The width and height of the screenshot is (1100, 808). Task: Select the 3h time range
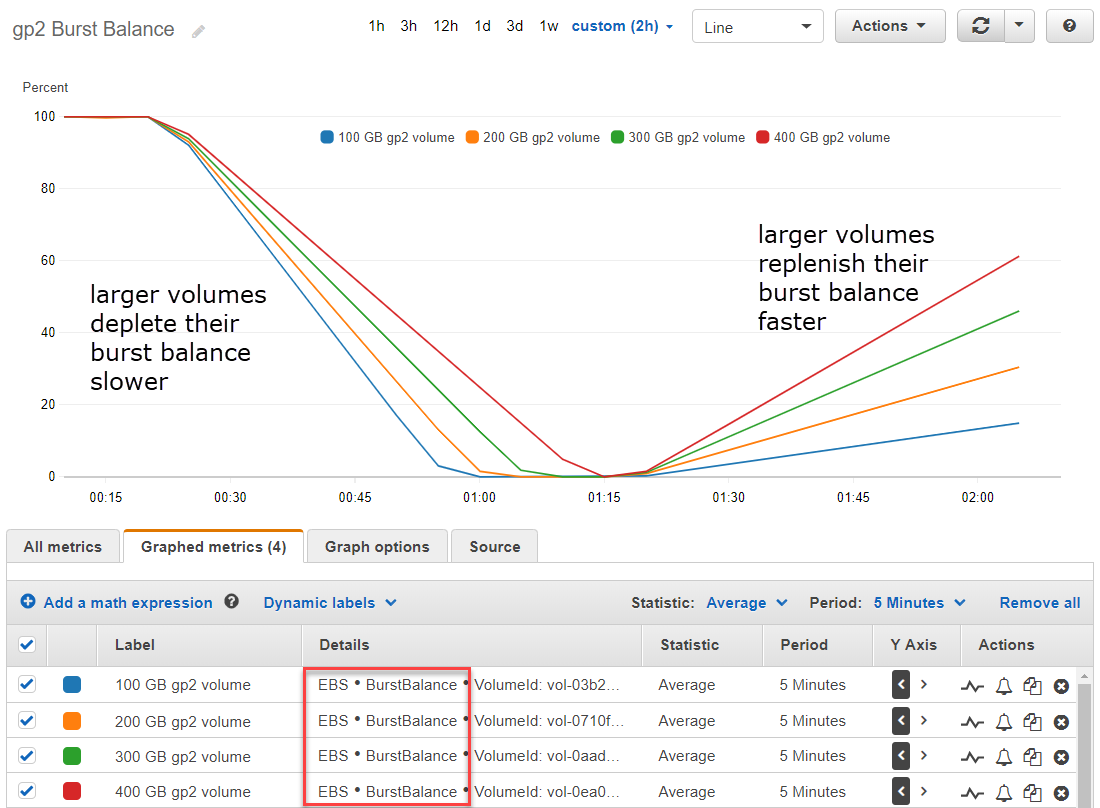[409, 26]
